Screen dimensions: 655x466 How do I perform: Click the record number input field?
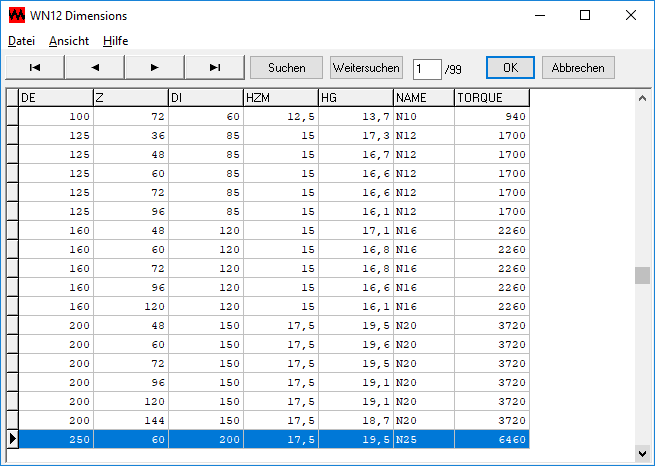pyautogui.click(x=427, y=68)
